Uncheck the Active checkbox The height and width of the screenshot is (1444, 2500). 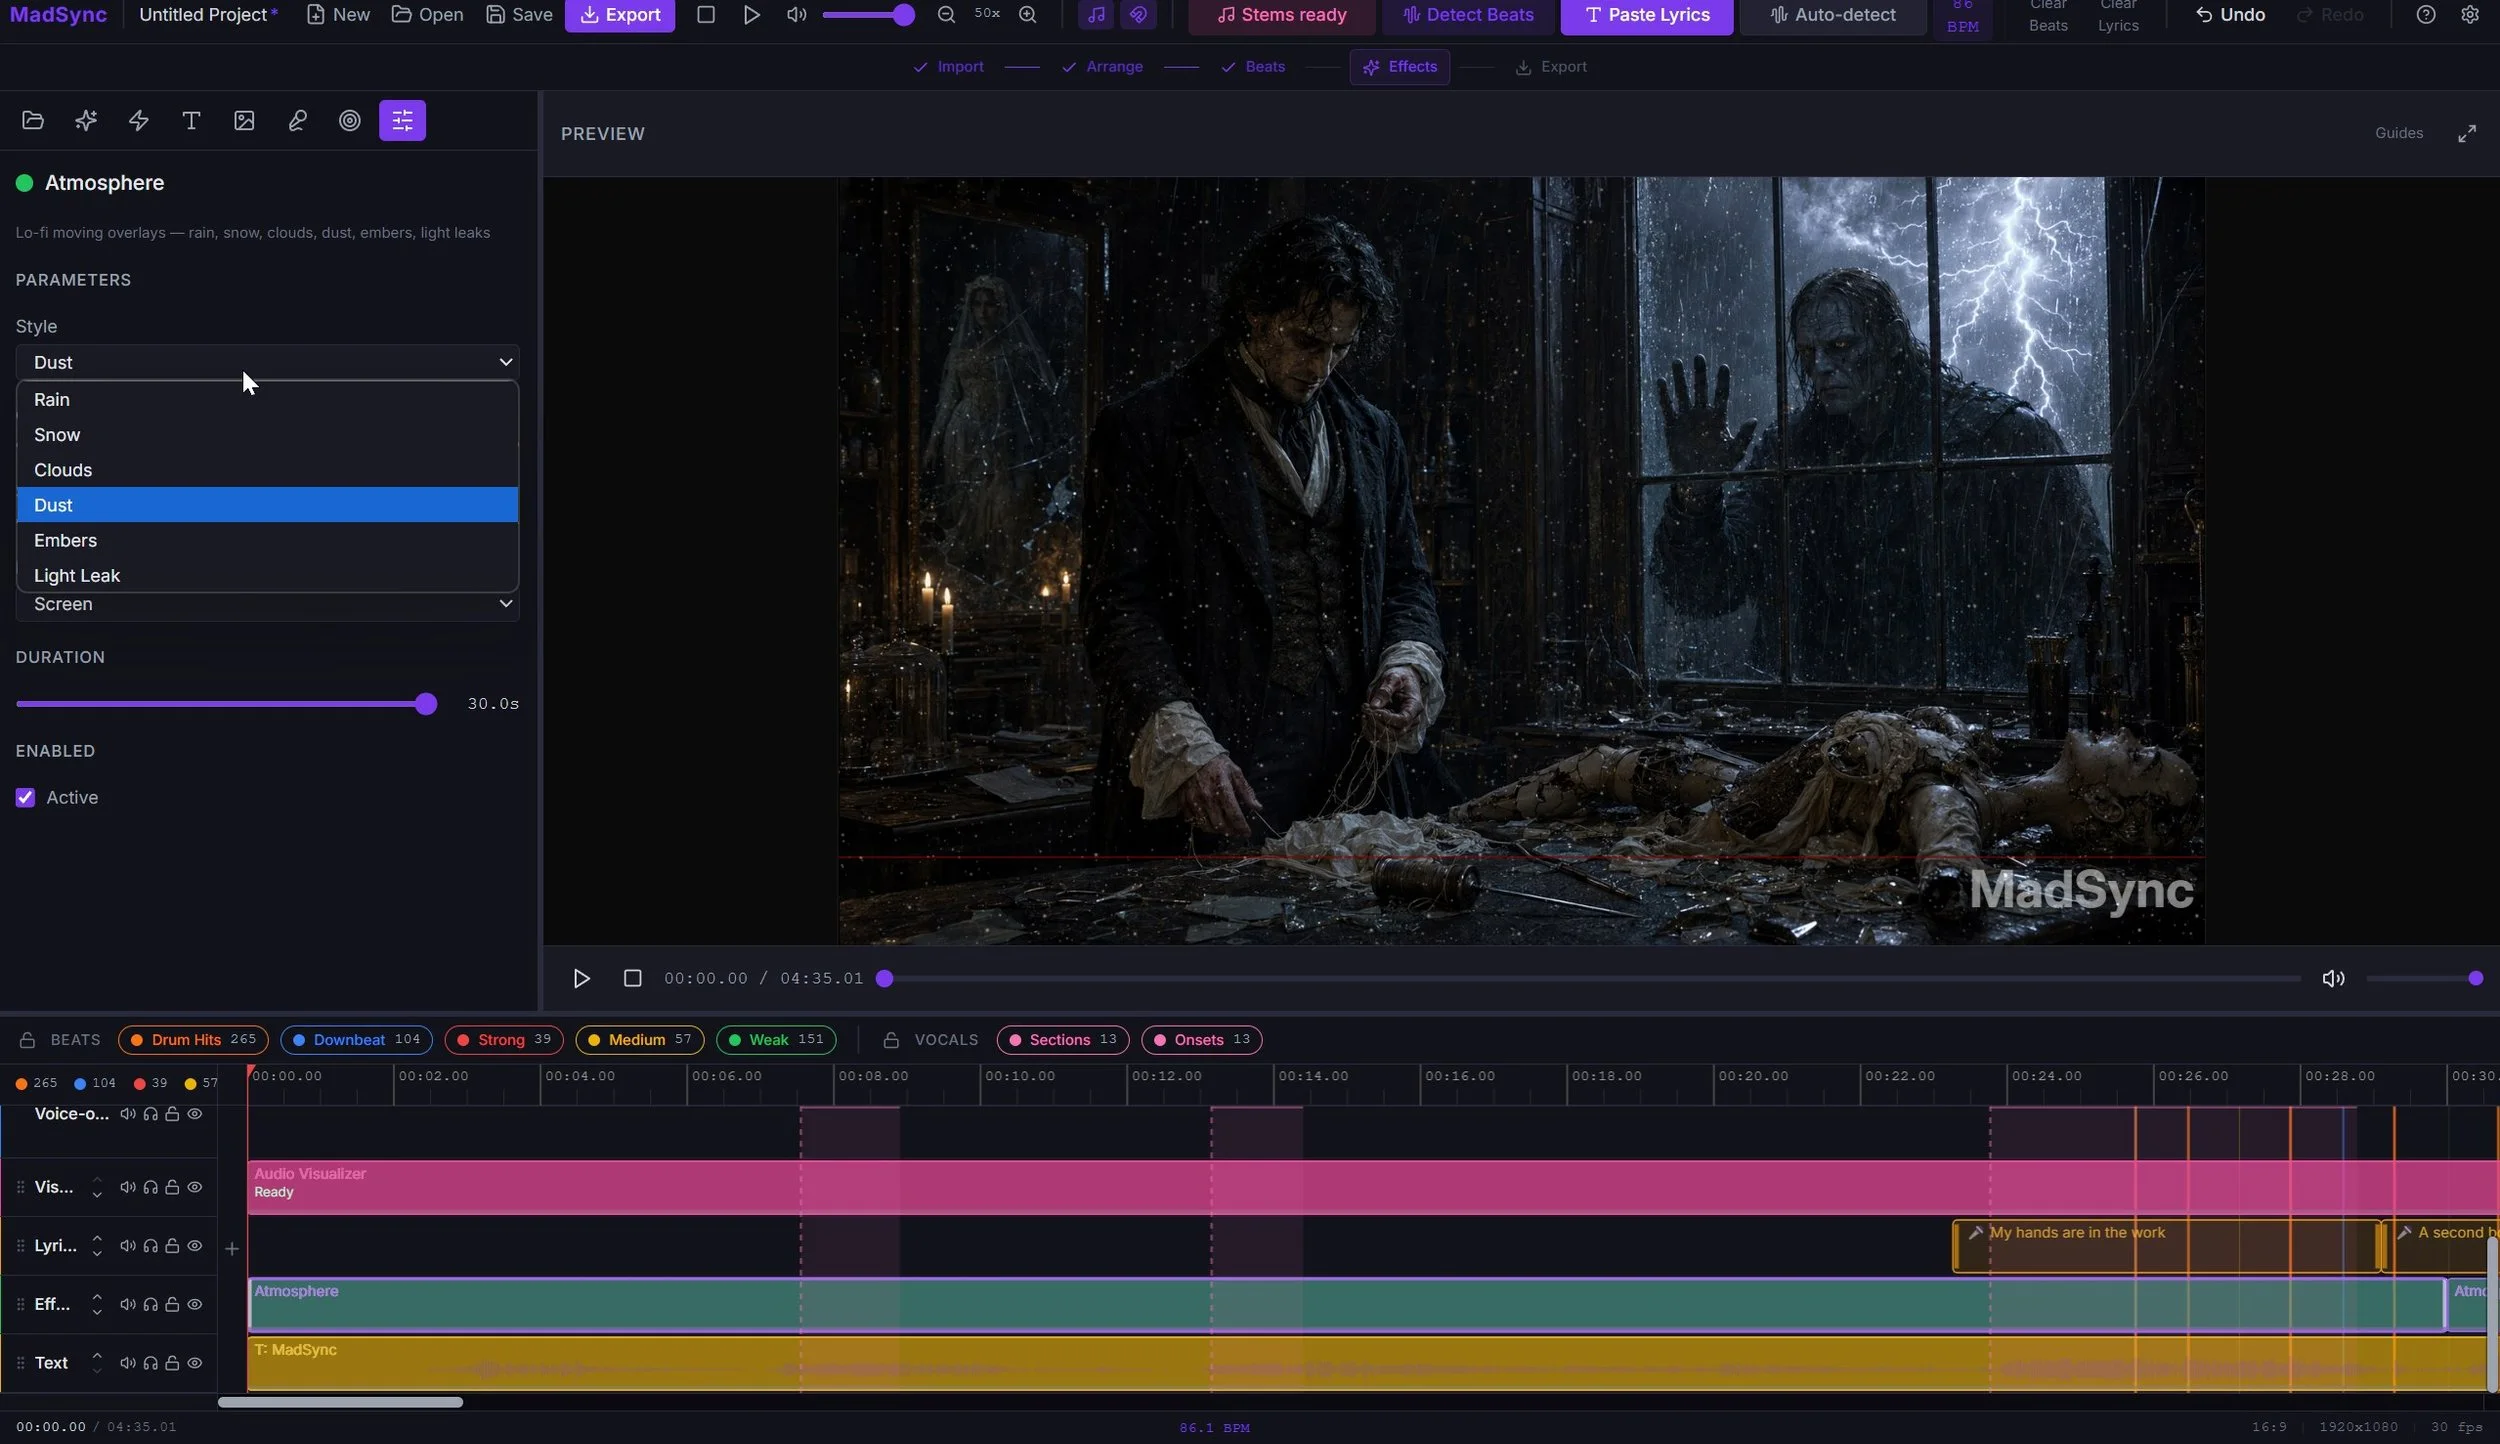click(x=25, y=798)
